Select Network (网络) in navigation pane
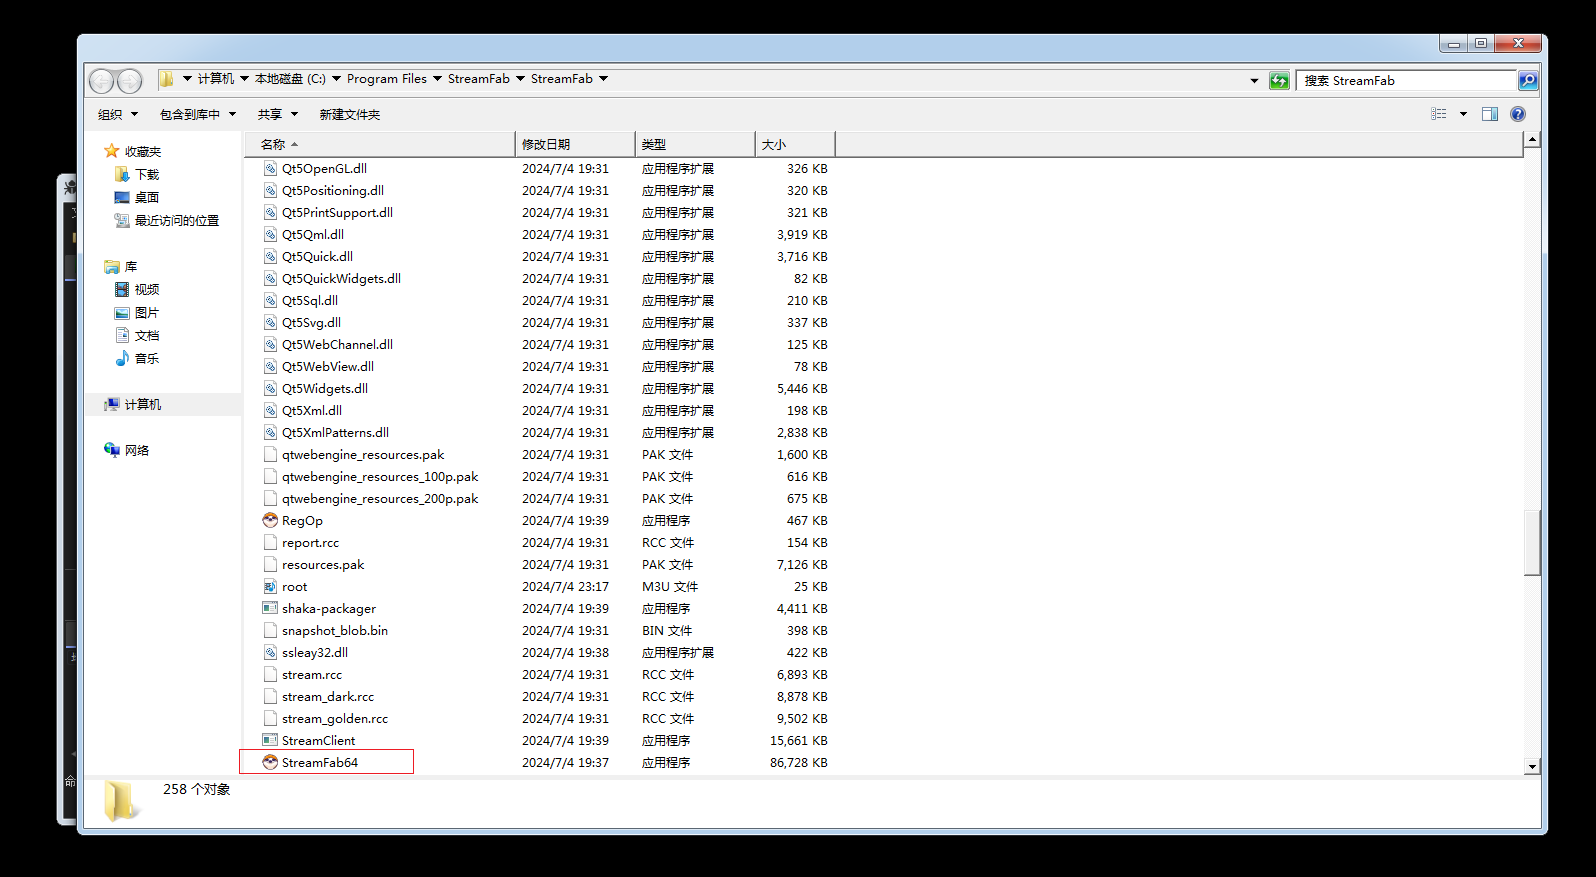 point(127,450)
